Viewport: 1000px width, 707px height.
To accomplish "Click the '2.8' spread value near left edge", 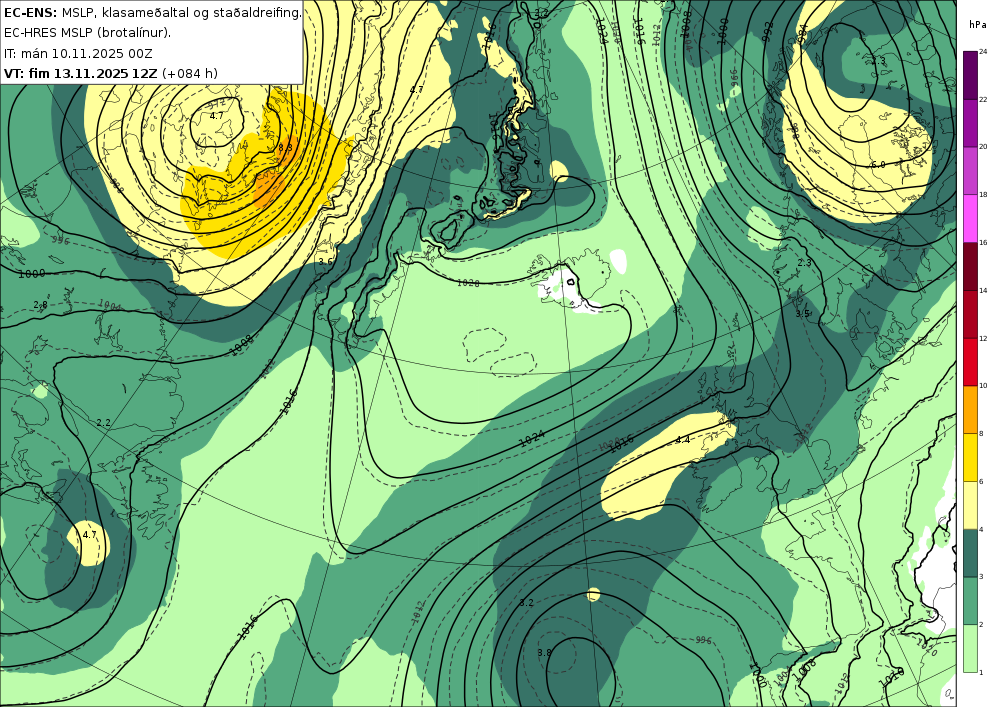I will (40, 305).
